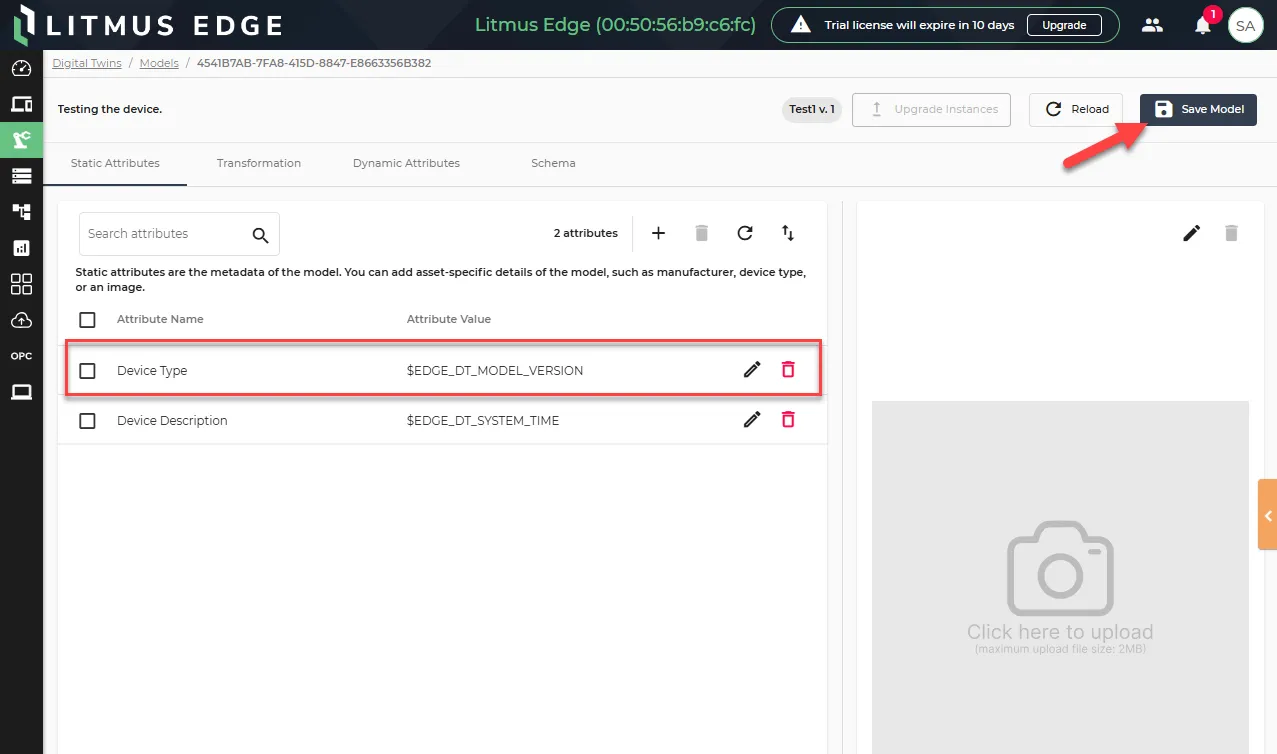Open the Schema tab
The height and width of the screenshot is (754, 1277).
(x=553, y=164)
